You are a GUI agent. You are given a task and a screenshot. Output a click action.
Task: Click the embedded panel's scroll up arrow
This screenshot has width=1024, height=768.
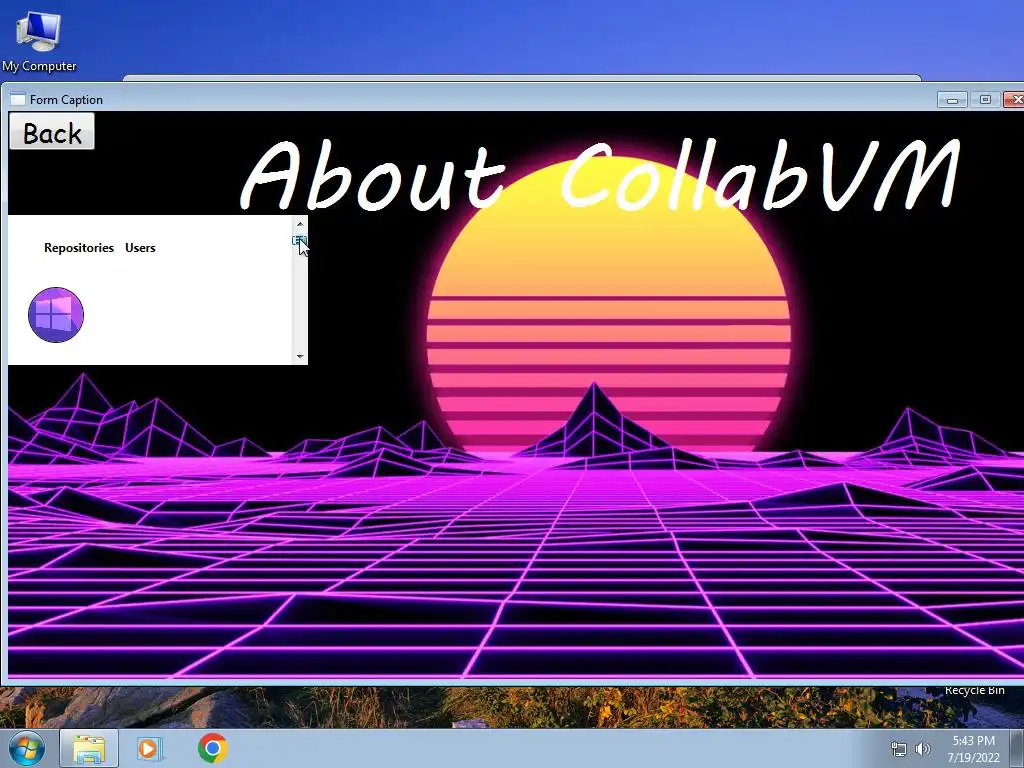click(300, 224)
